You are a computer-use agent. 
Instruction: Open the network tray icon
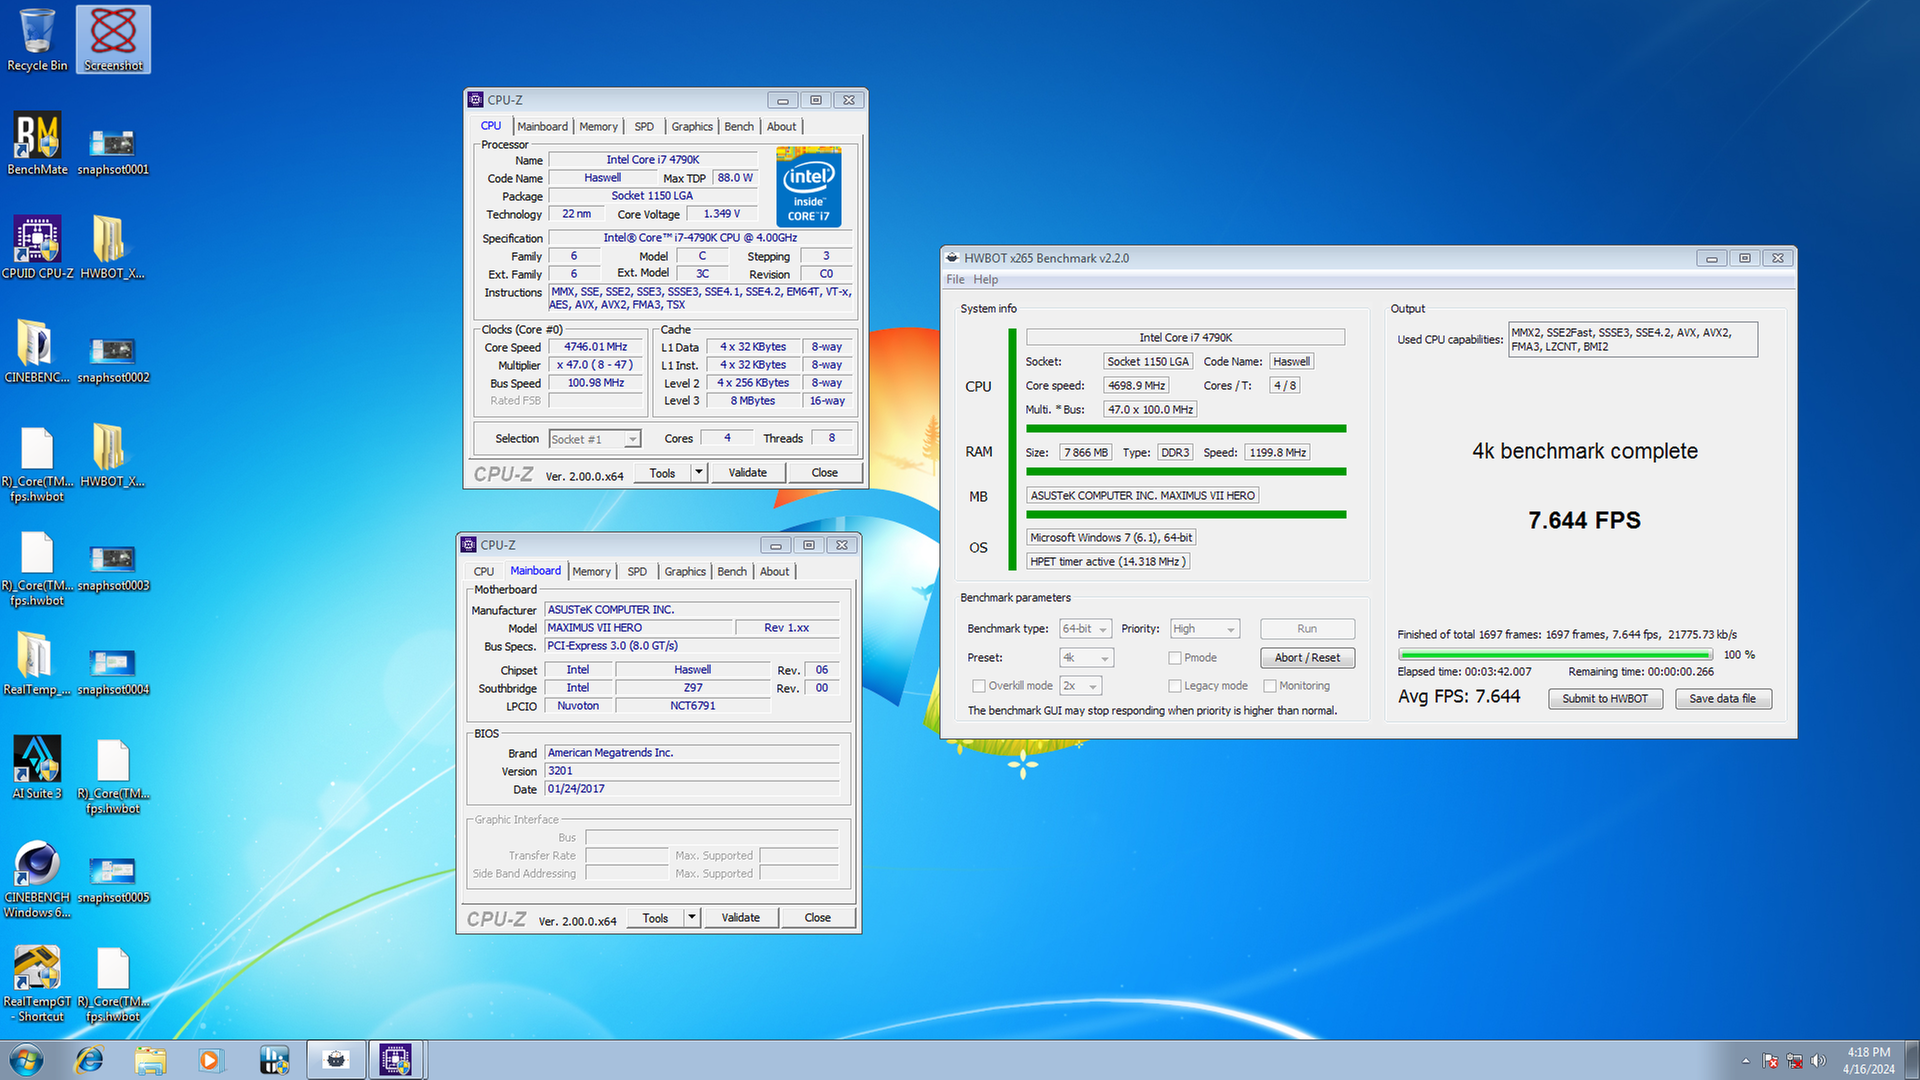[1795, 1061]
